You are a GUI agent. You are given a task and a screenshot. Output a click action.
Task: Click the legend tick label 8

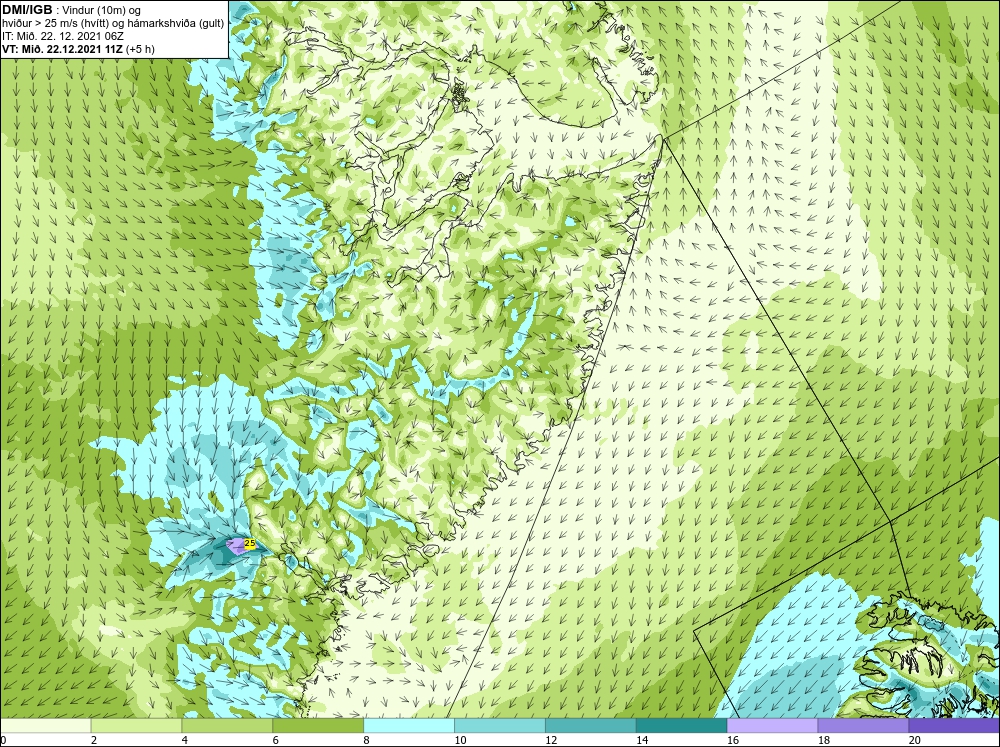point(367,740)
